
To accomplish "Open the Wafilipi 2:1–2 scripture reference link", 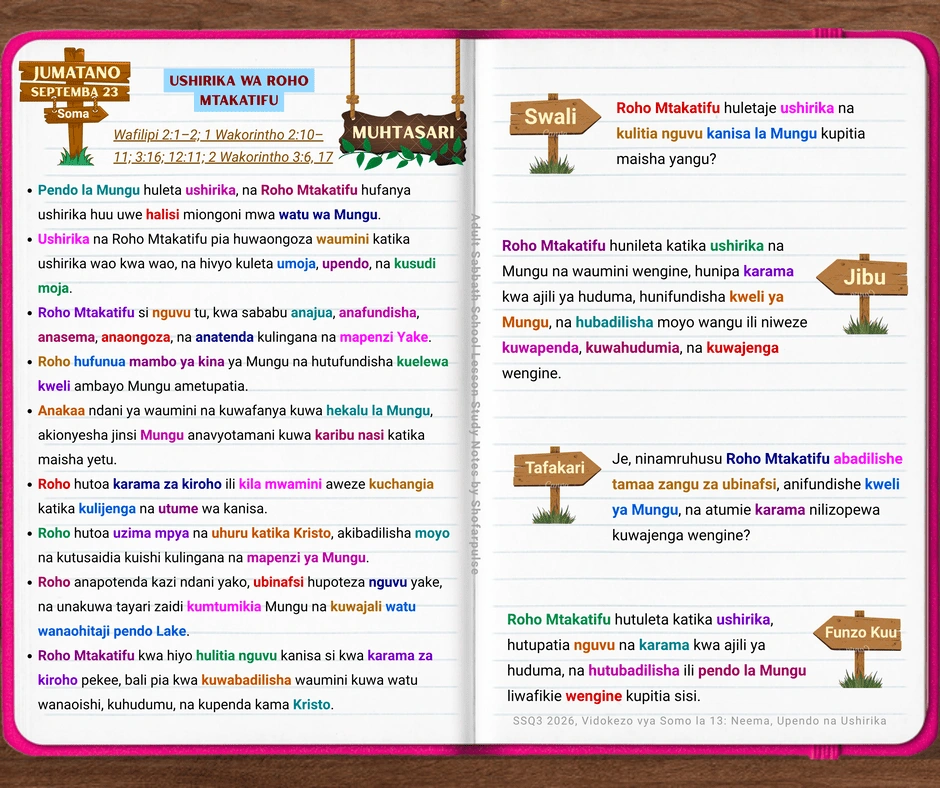I will [x=156, y=135].
